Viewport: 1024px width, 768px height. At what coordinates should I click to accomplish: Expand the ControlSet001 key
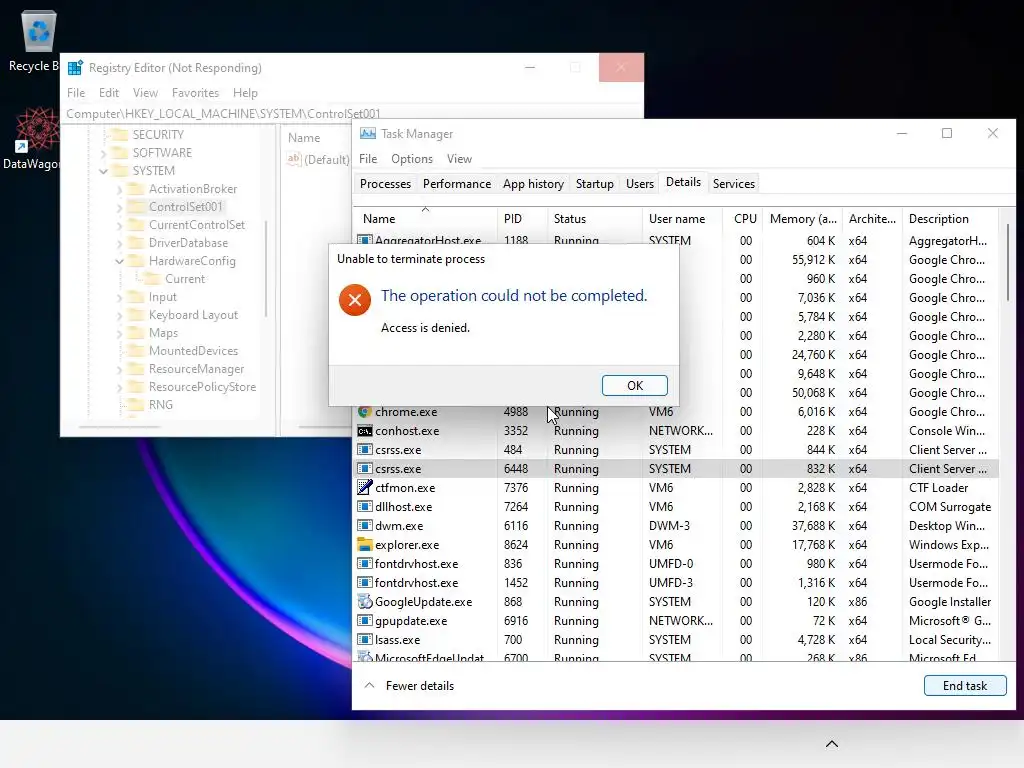(x=120, y=207)
